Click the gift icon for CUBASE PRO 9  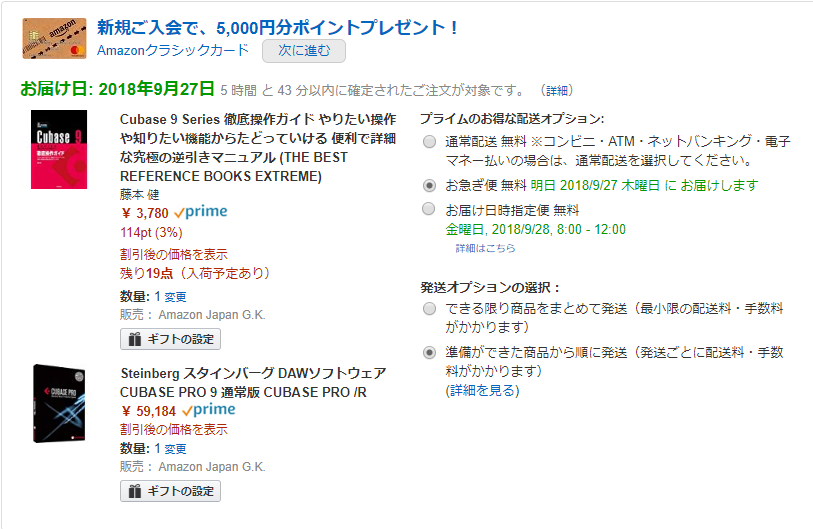pos(135,491)
